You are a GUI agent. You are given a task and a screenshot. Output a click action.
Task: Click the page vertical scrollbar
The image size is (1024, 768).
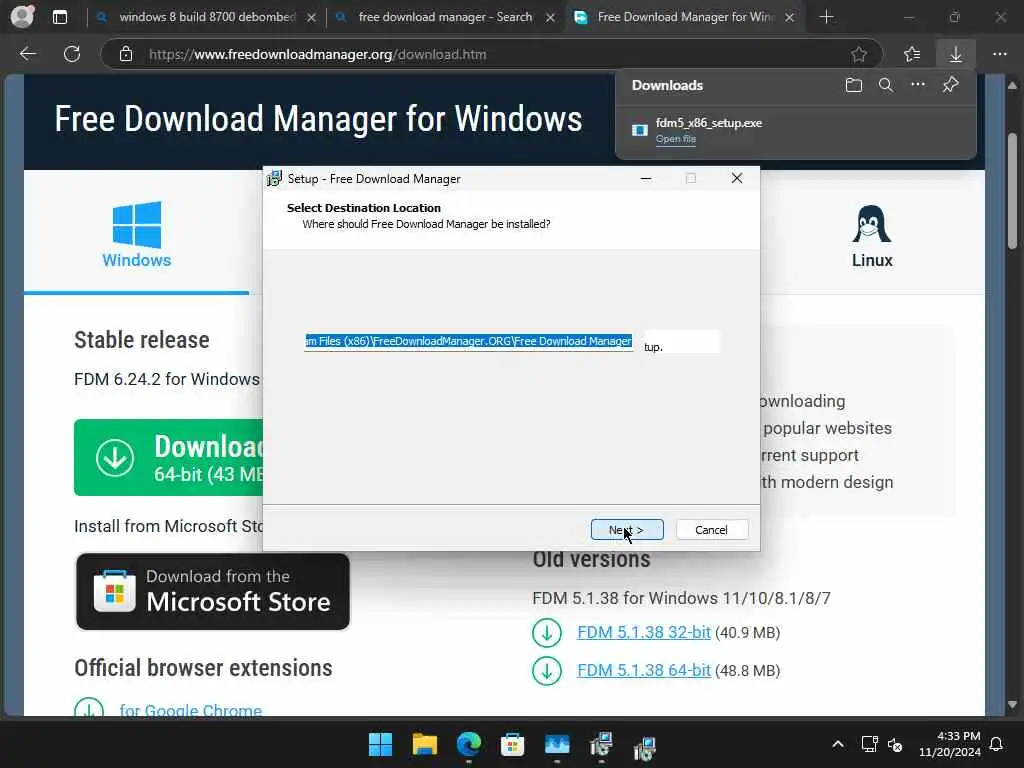(1012, 191)
